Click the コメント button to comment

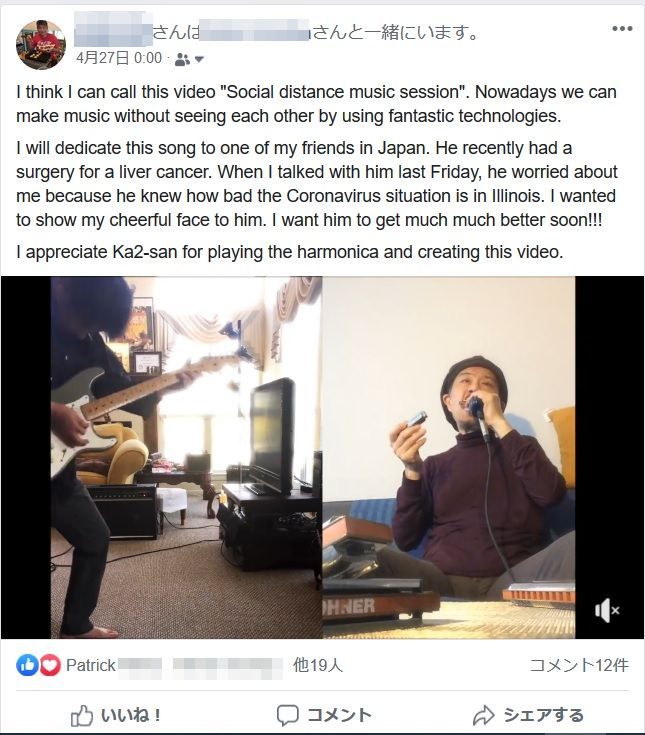[323, 714]
